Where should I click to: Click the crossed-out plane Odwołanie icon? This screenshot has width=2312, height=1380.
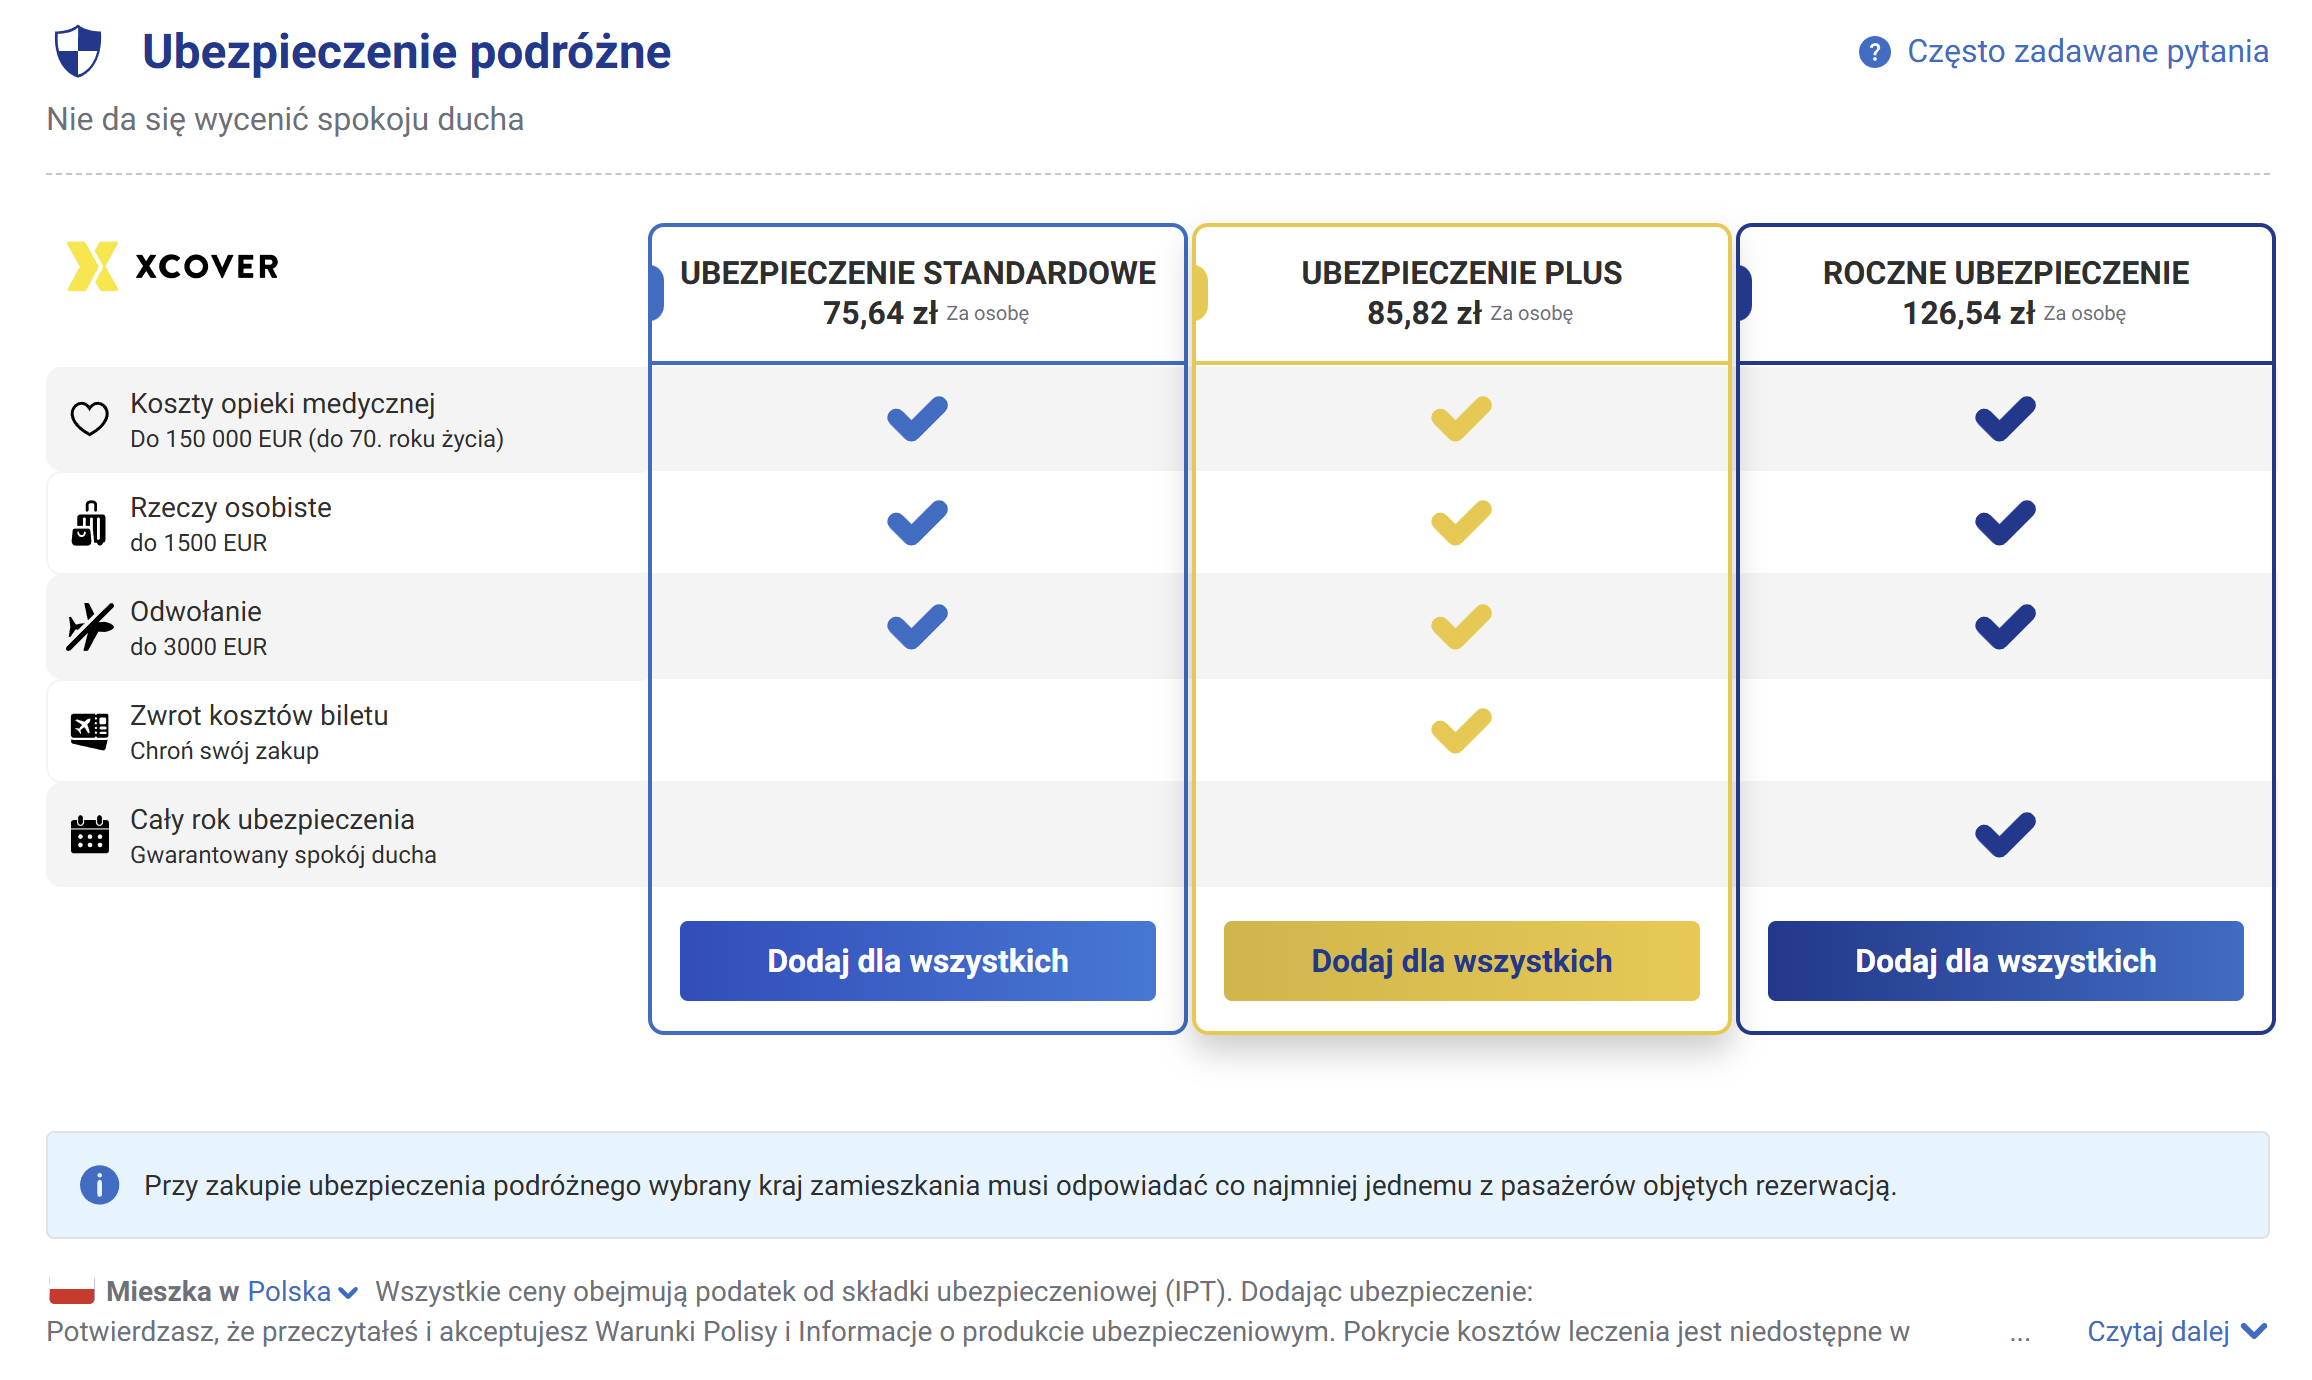[x=89, y=627]
